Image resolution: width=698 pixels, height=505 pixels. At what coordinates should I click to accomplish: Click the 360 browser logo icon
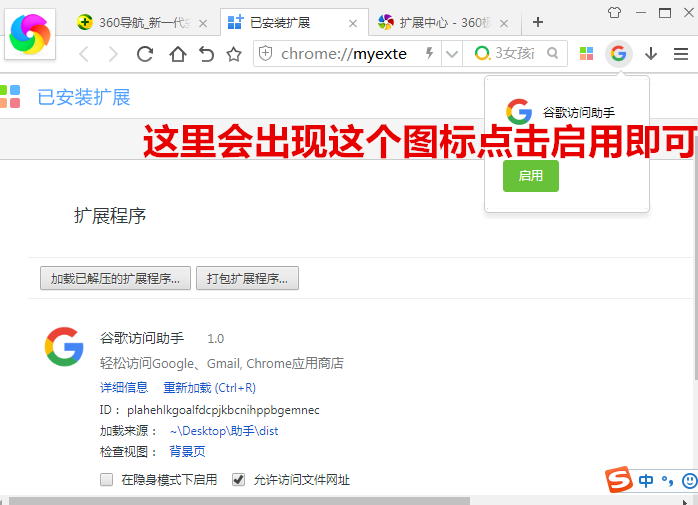[x=30, y=34]
